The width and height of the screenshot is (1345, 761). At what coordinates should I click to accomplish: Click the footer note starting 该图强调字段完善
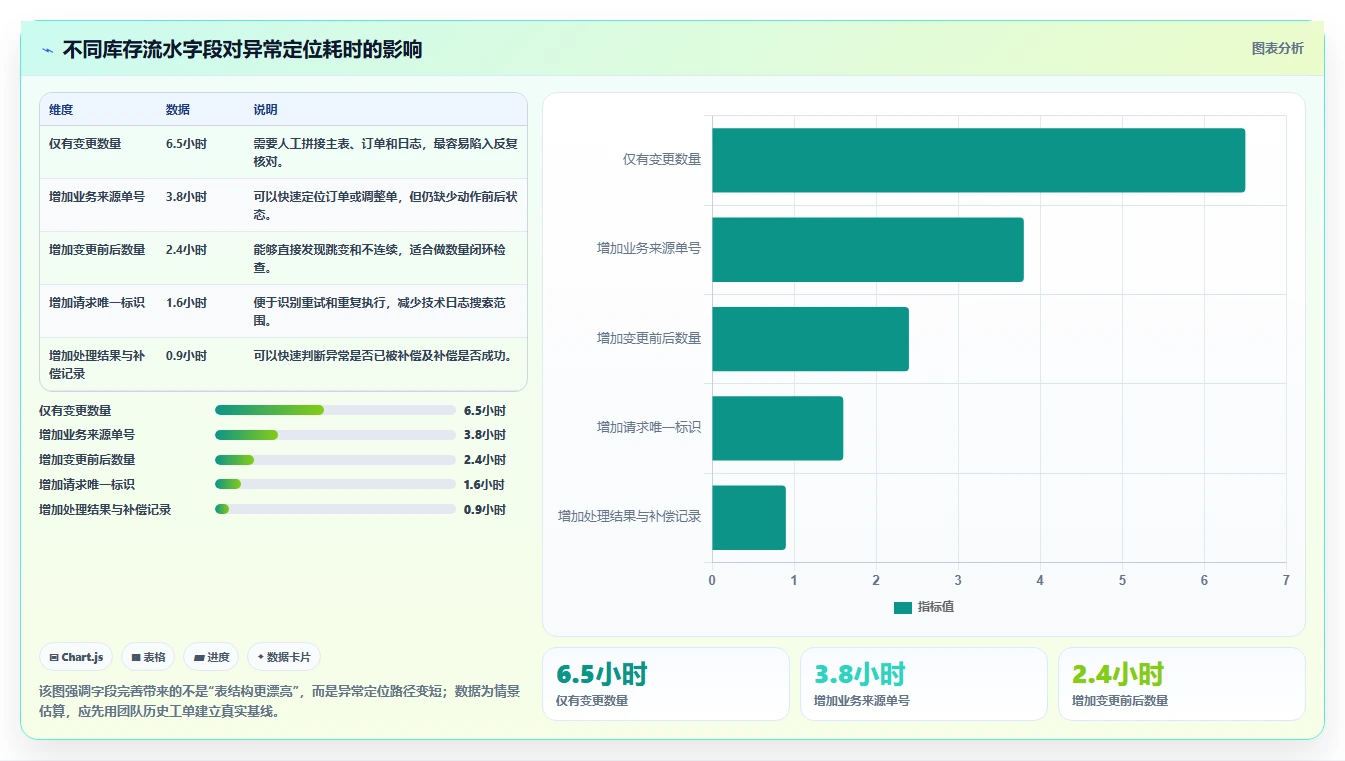[x=279, y=701]
